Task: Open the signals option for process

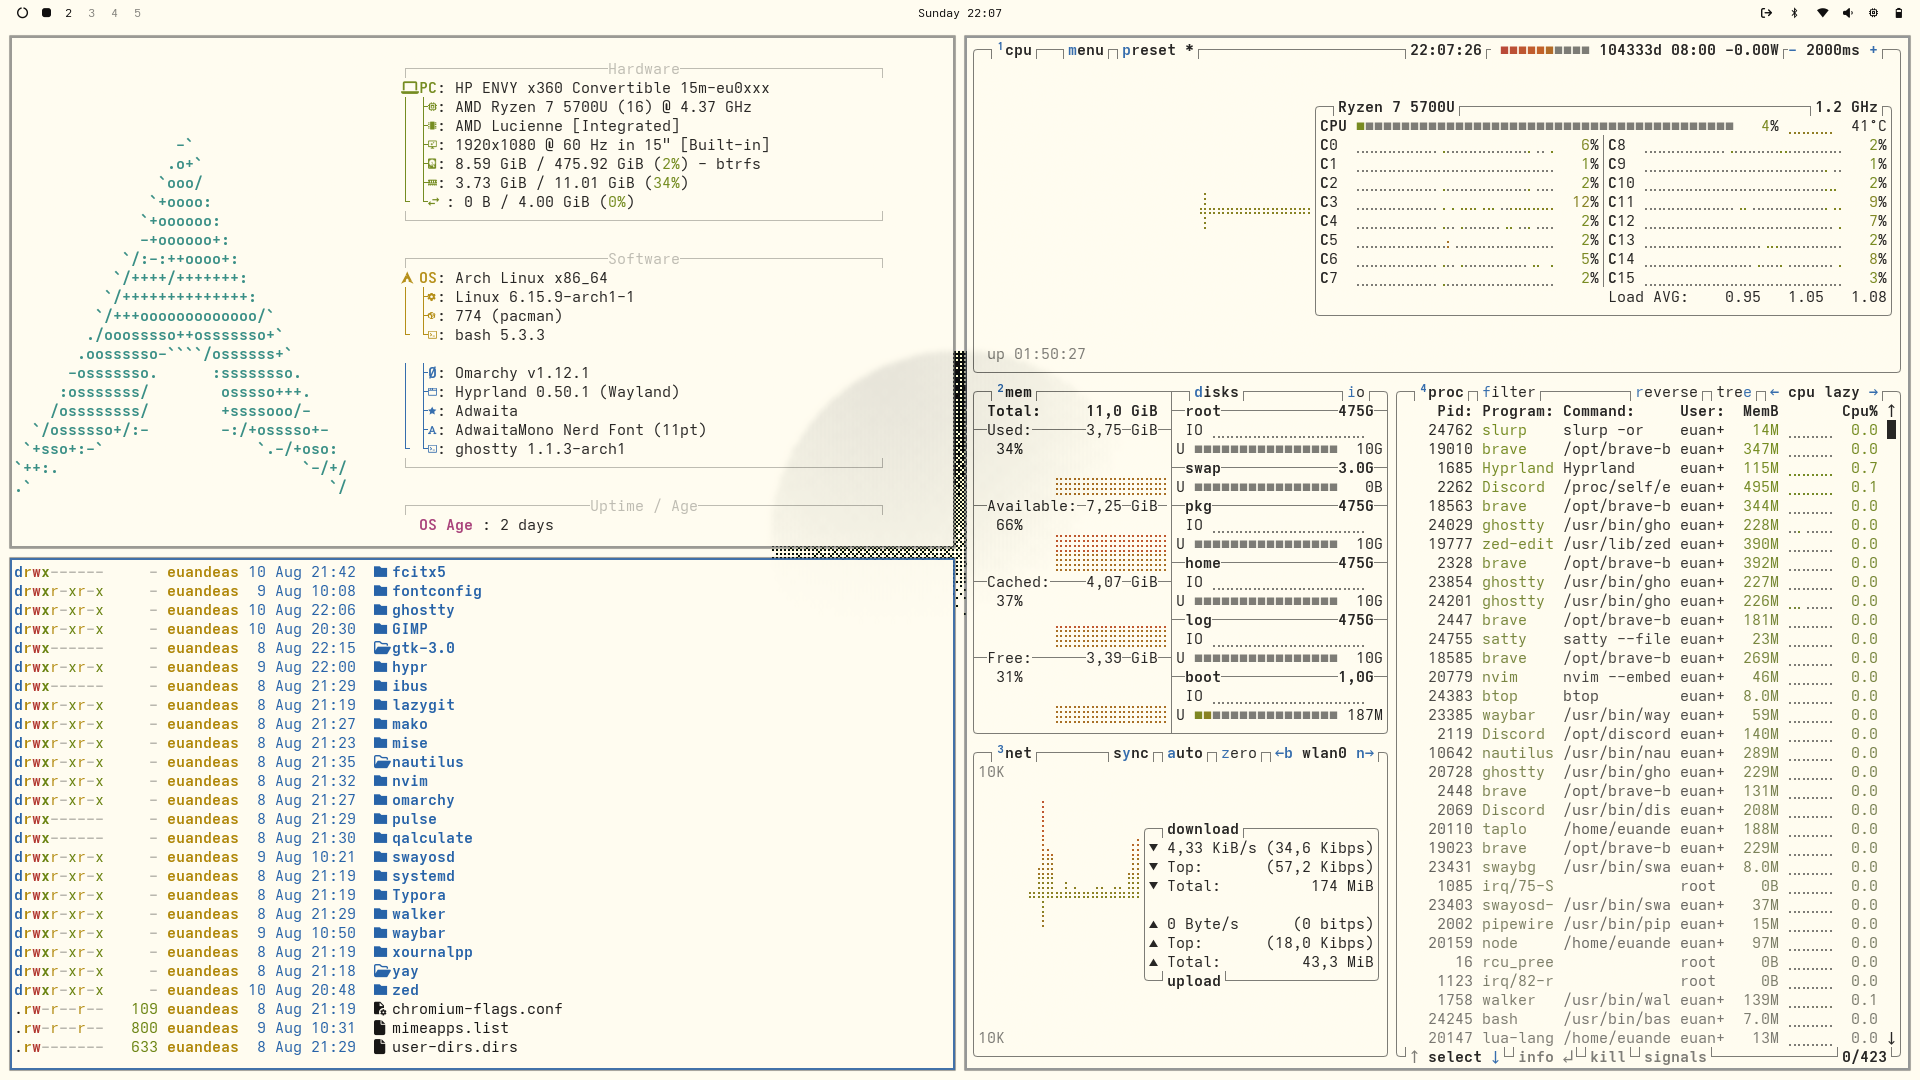Action: pos(1674,1057)
